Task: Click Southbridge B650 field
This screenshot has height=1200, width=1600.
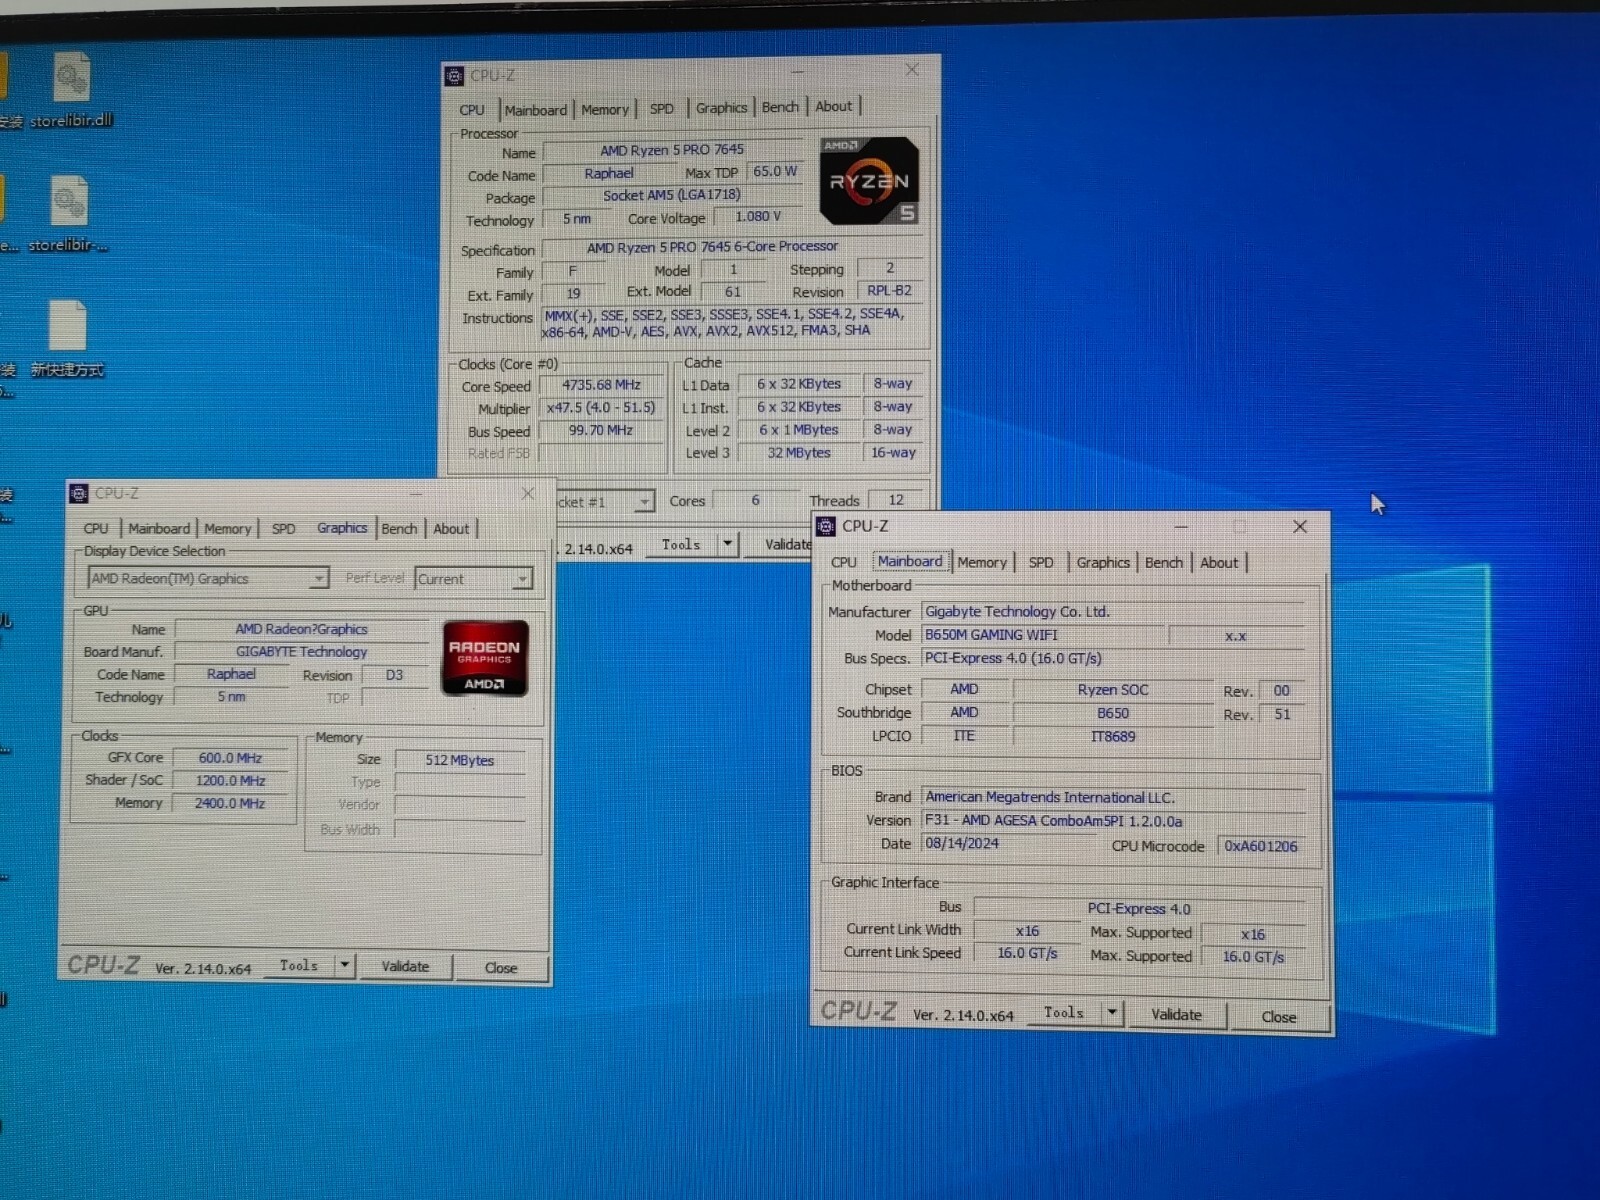Action: (x=1112, y=713)
